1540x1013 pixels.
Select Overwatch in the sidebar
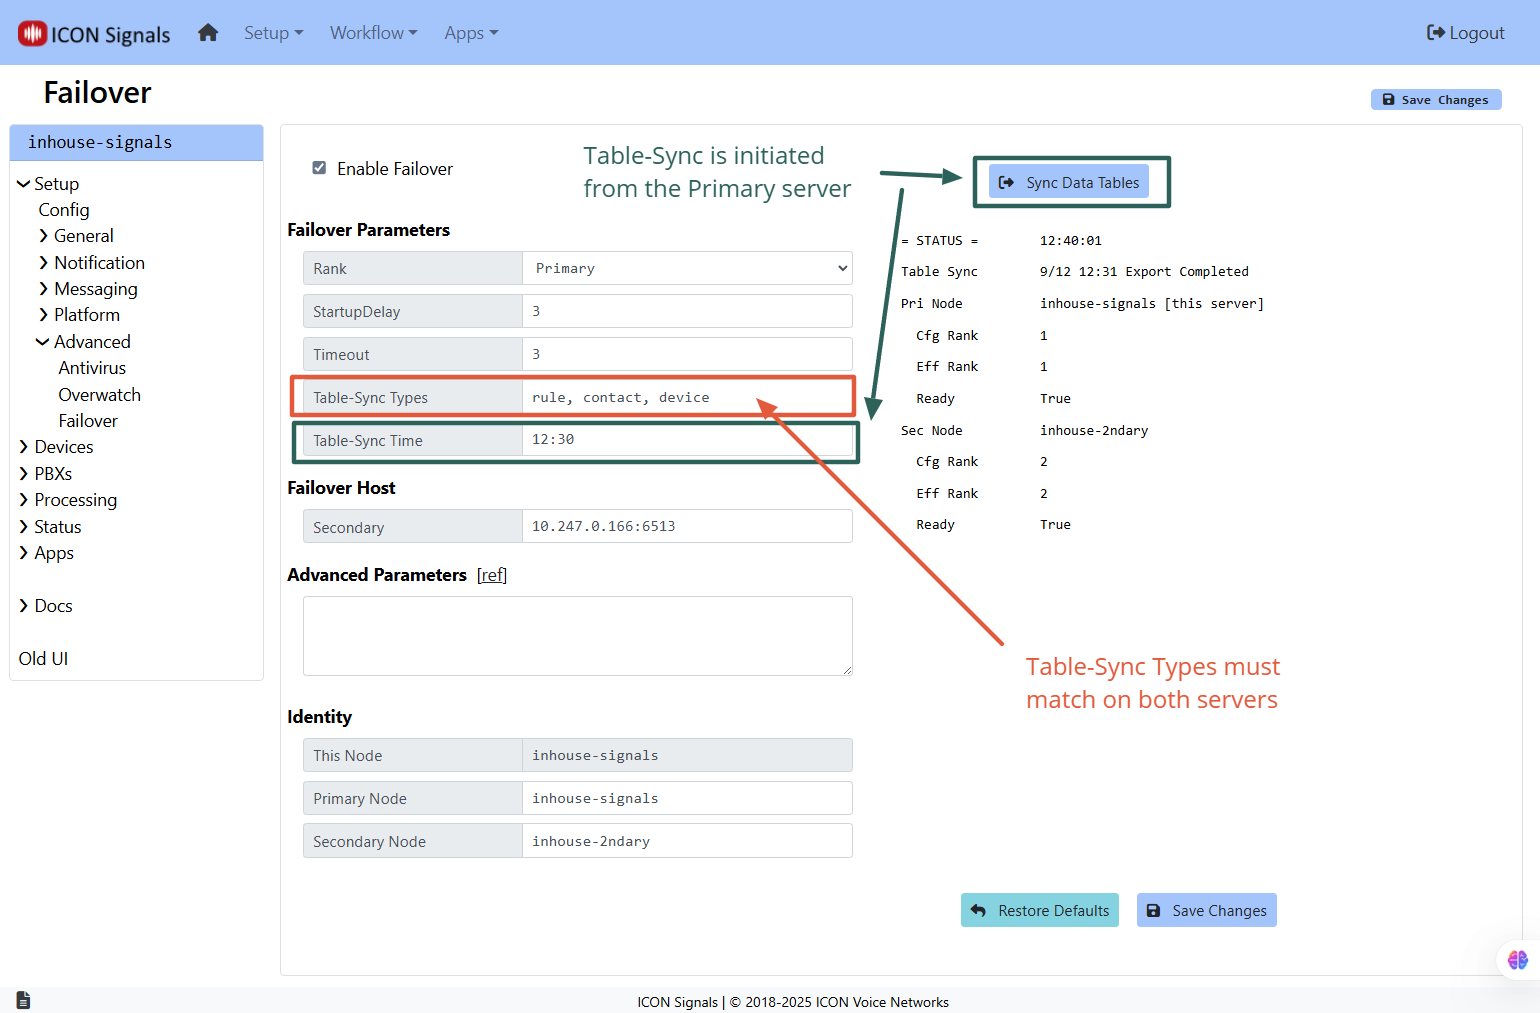pos(99,395)
